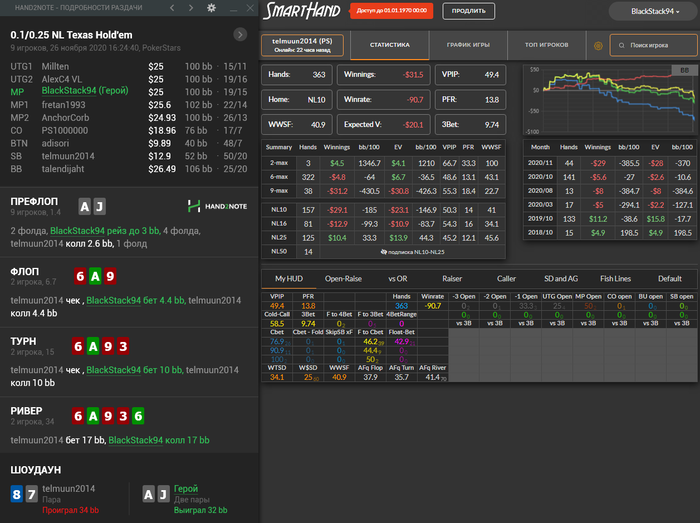This screenshot has width=700, height=523.
Task: Open the vs OR tab
Action: point(398,279)
